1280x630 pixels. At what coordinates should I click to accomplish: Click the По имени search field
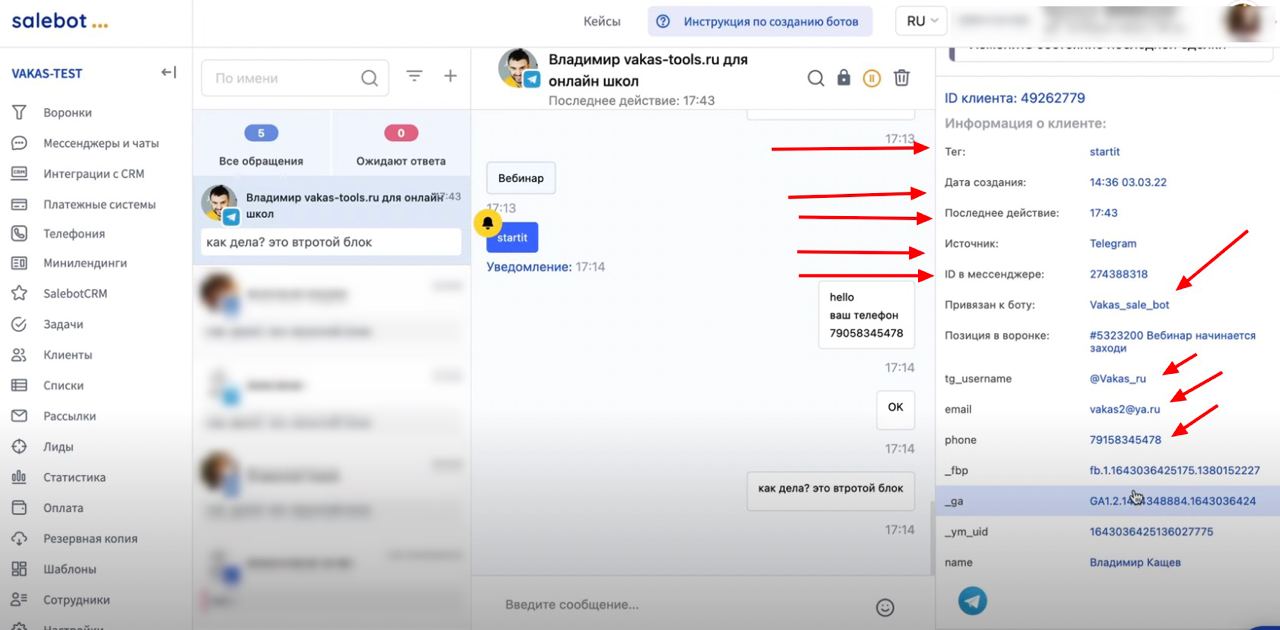[285, 78]
